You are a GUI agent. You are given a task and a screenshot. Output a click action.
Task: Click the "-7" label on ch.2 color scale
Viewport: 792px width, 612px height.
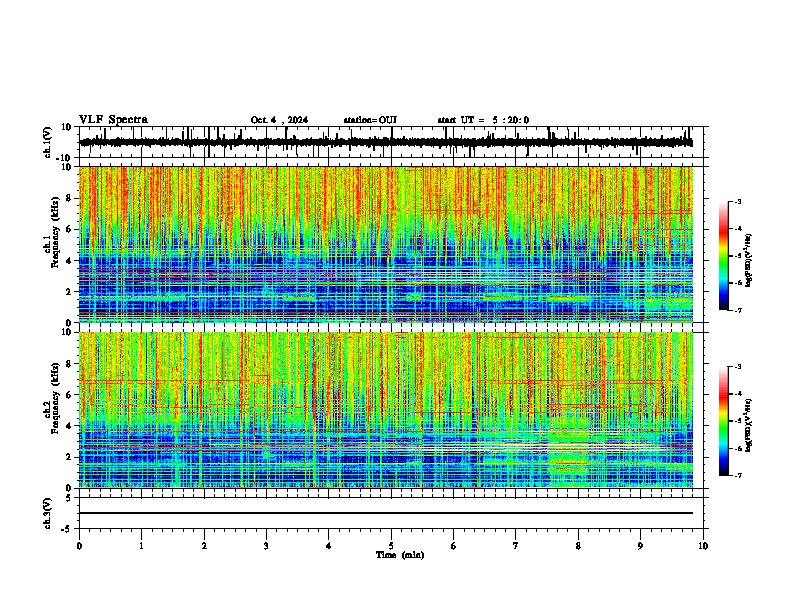coord(737,475)
